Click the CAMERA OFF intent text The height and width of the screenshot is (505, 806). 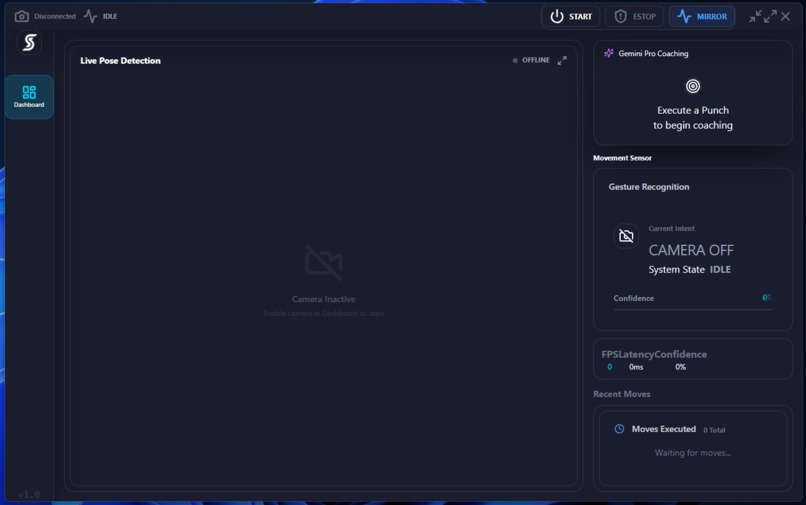click(x=691, y=250)
